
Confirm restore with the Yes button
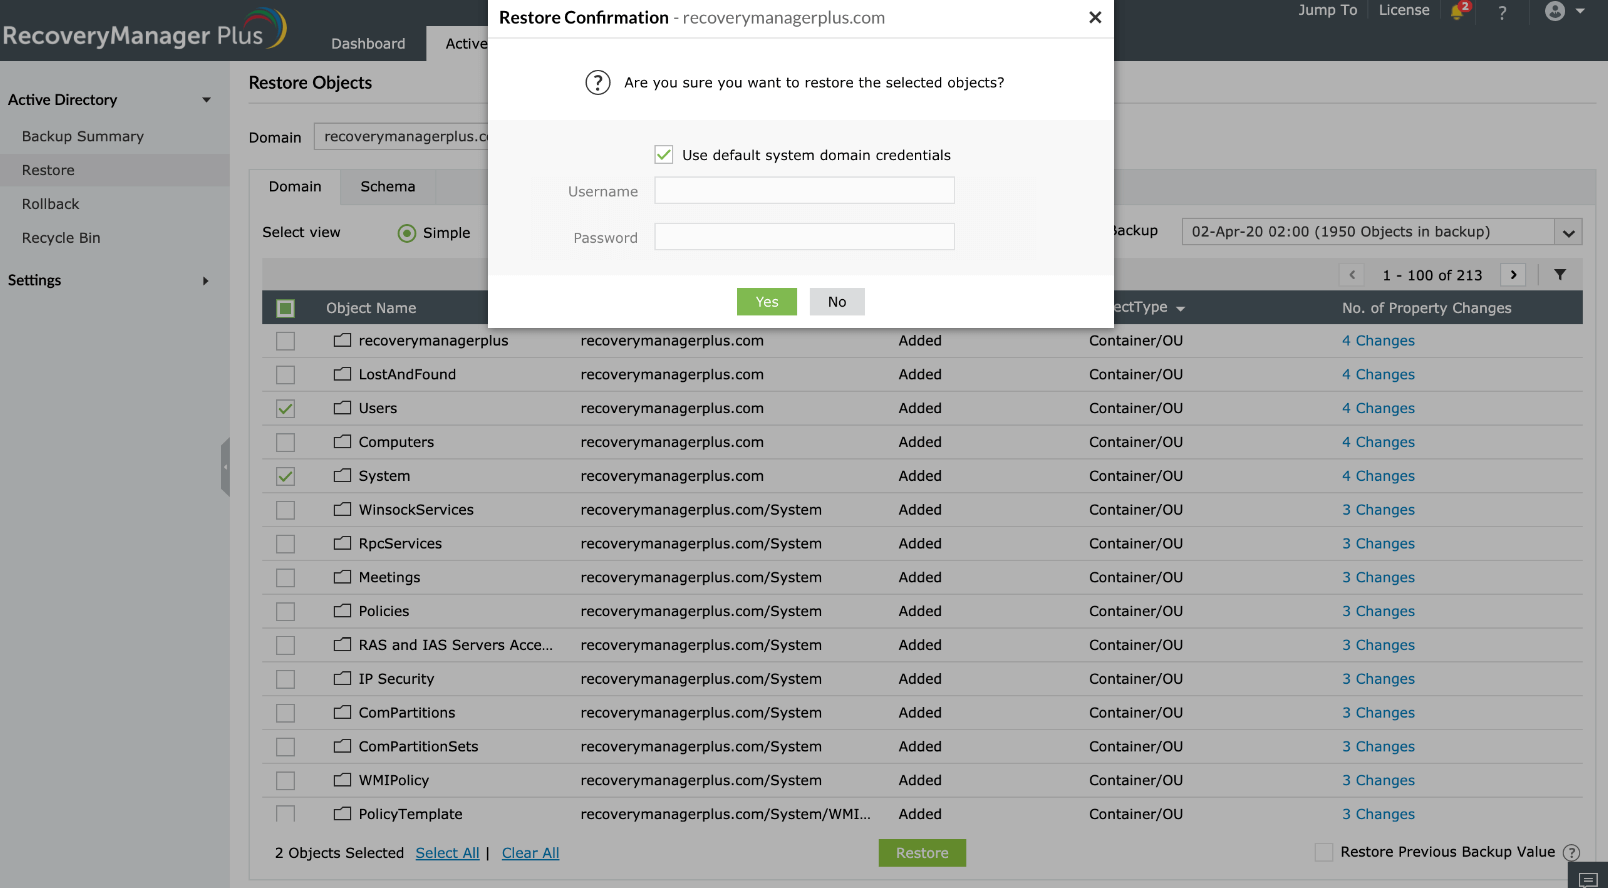[x=767, y=302]
